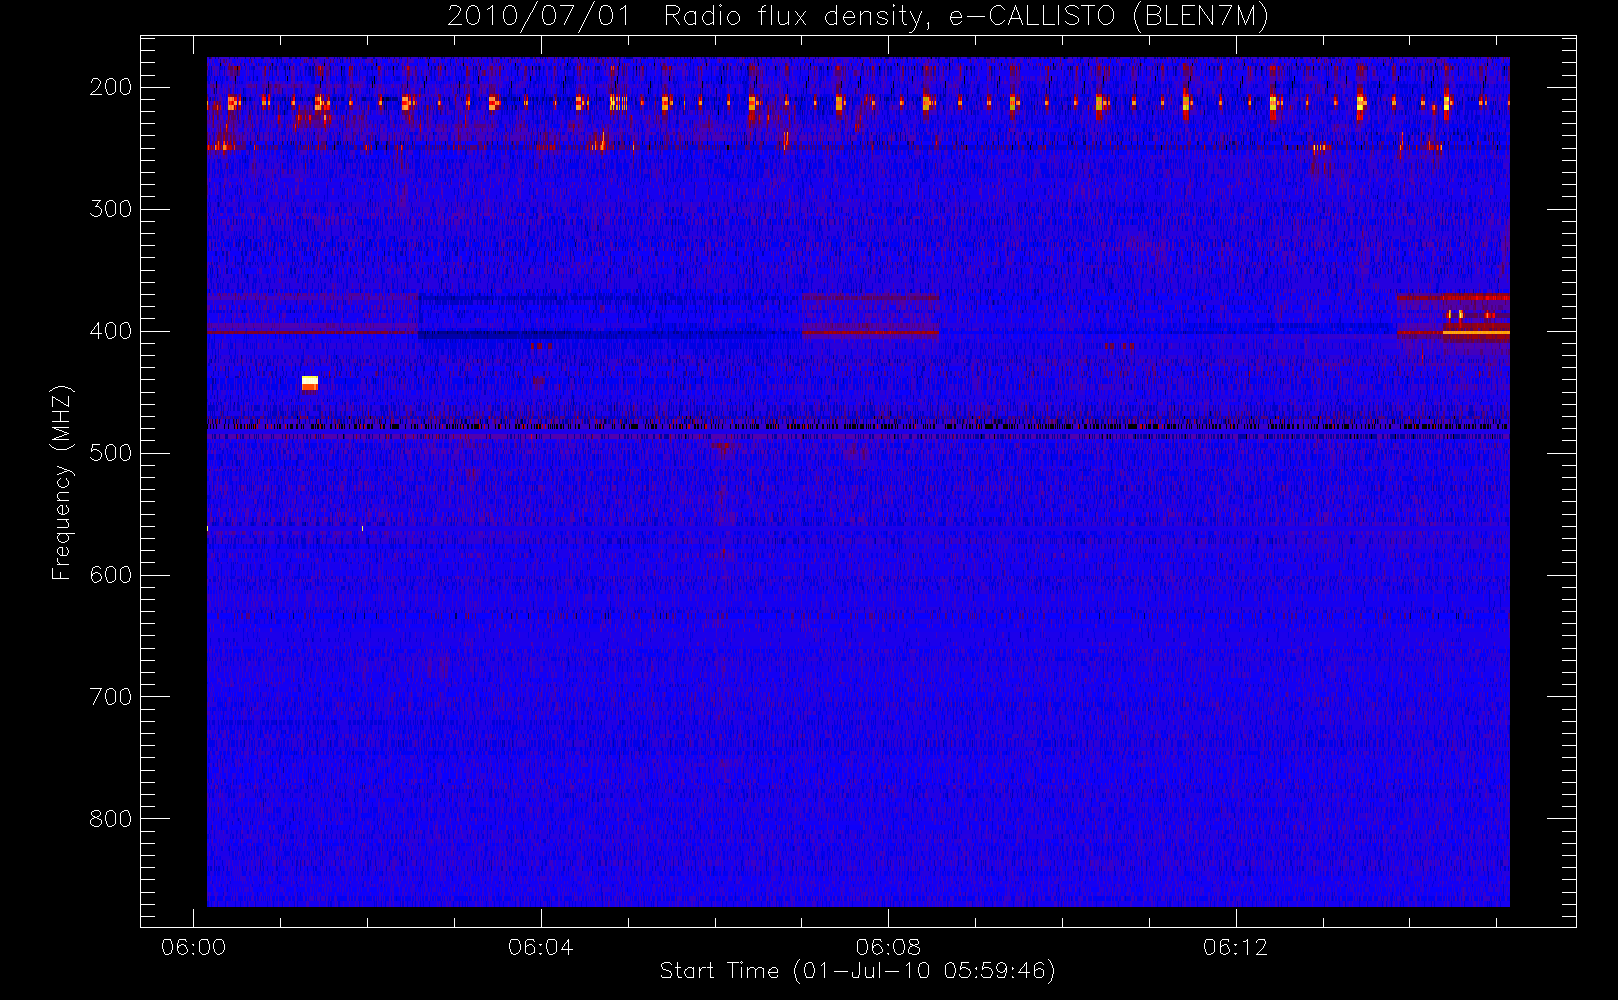The width and height of the screenshot is (1618, 1000).
Task: Click the '800' frequency tick label
Action: click(110, 819)
